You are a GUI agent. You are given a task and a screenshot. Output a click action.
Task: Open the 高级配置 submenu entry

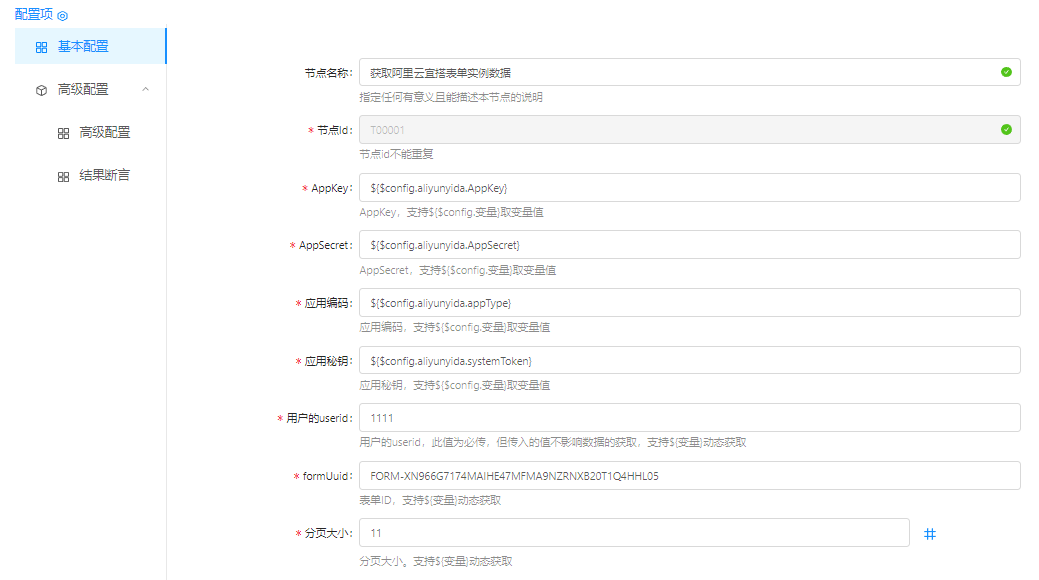pyautogui.click(x=104, y=132)
